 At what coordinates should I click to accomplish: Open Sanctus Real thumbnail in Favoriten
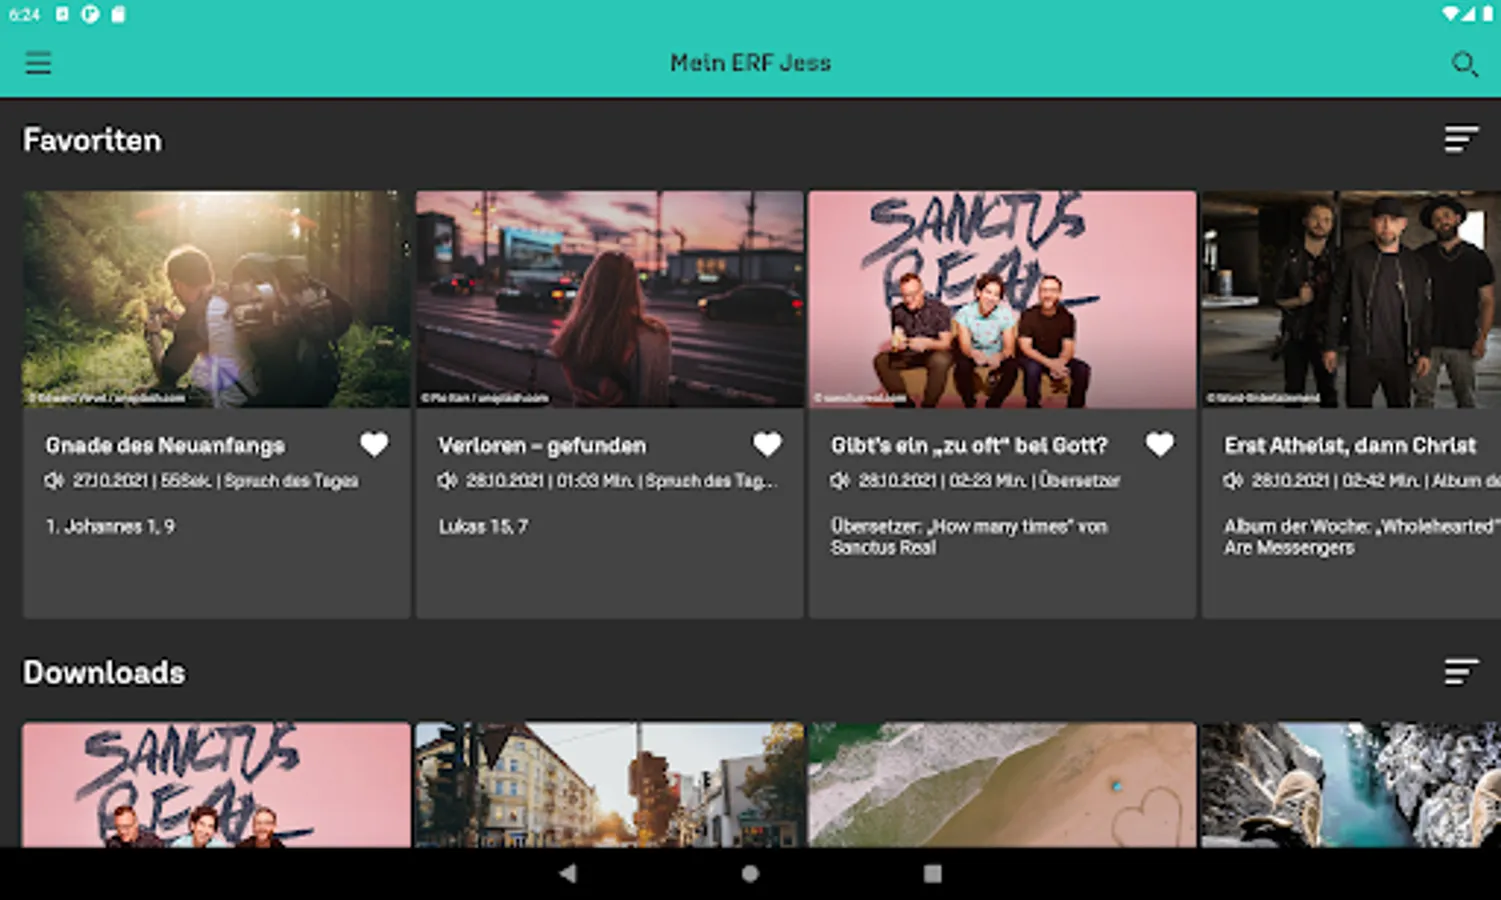1002,299
